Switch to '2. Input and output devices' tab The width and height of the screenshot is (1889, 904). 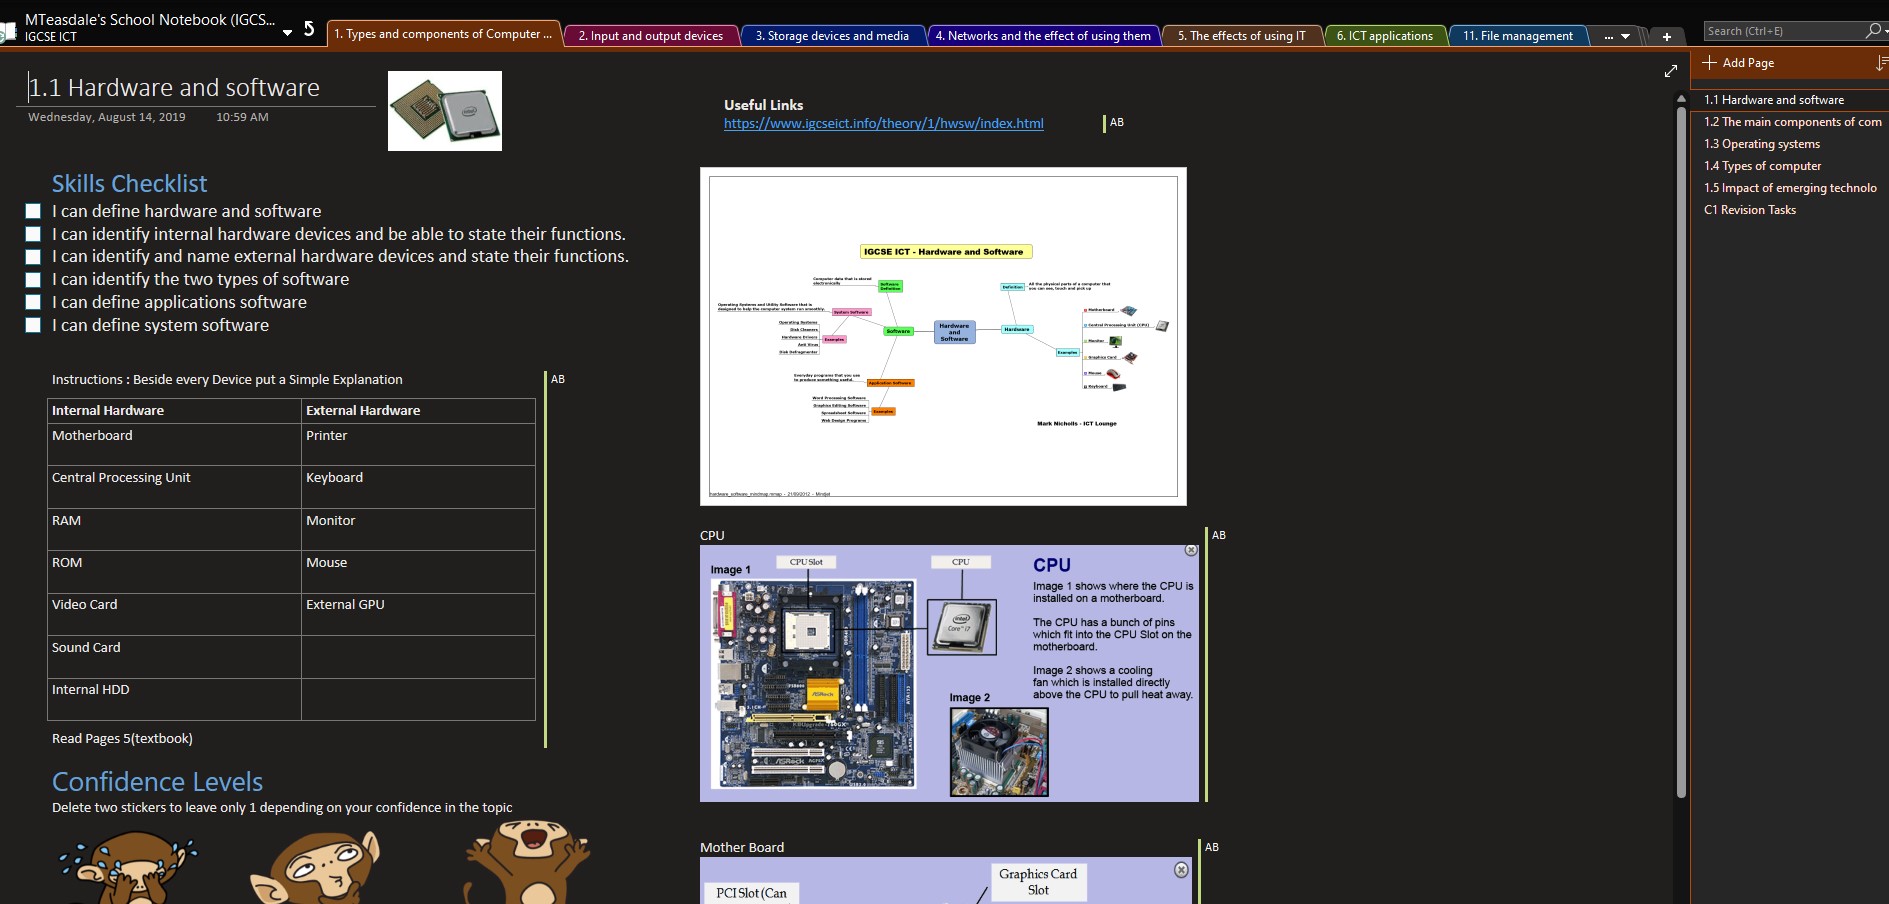650,36
